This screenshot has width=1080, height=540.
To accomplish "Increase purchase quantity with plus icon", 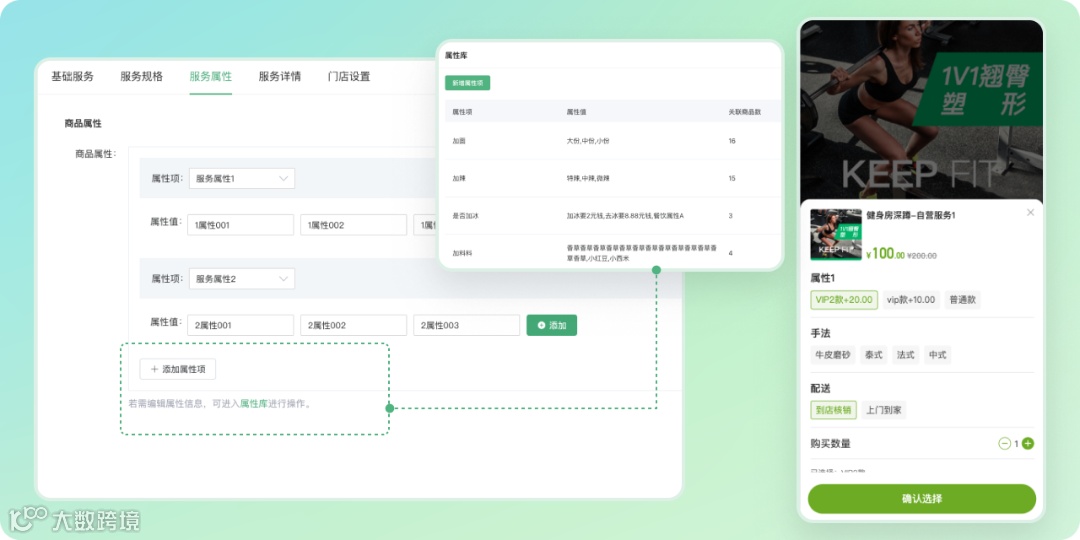I will [x=1028, y=444].
